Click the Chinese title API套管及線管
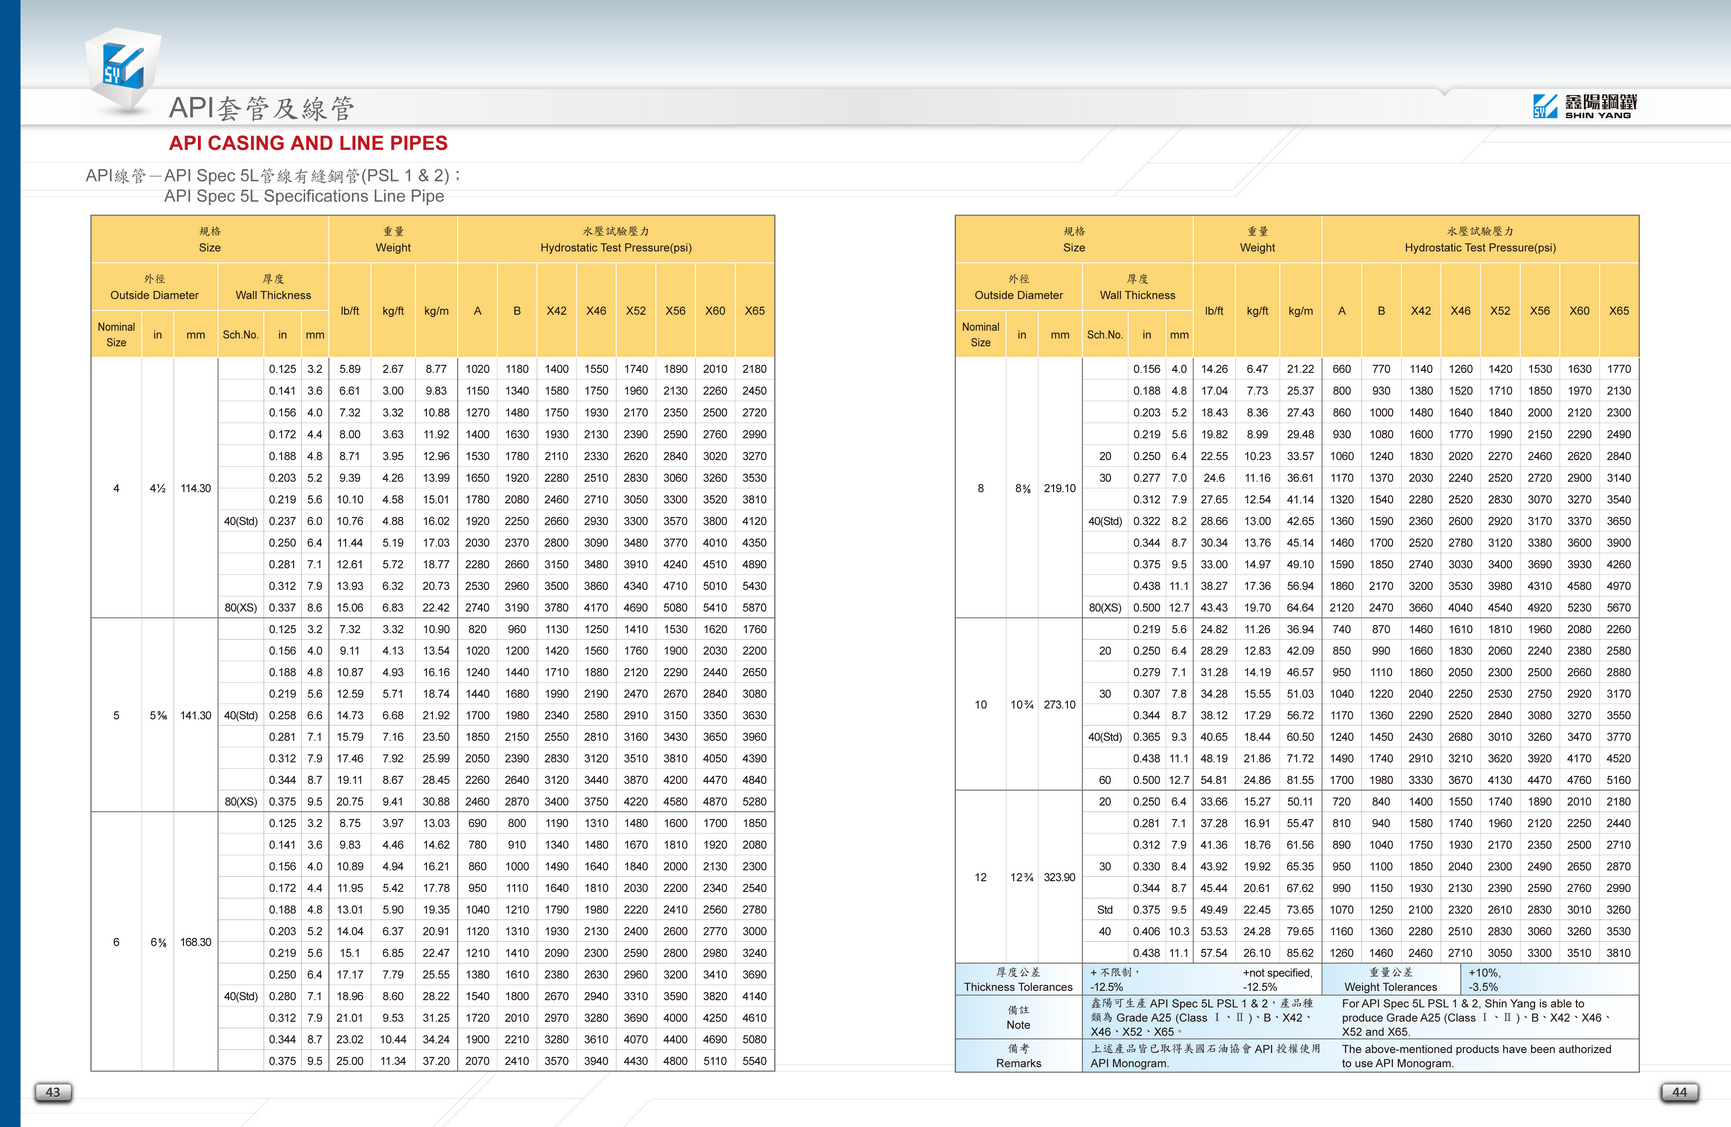 [261, 108]
